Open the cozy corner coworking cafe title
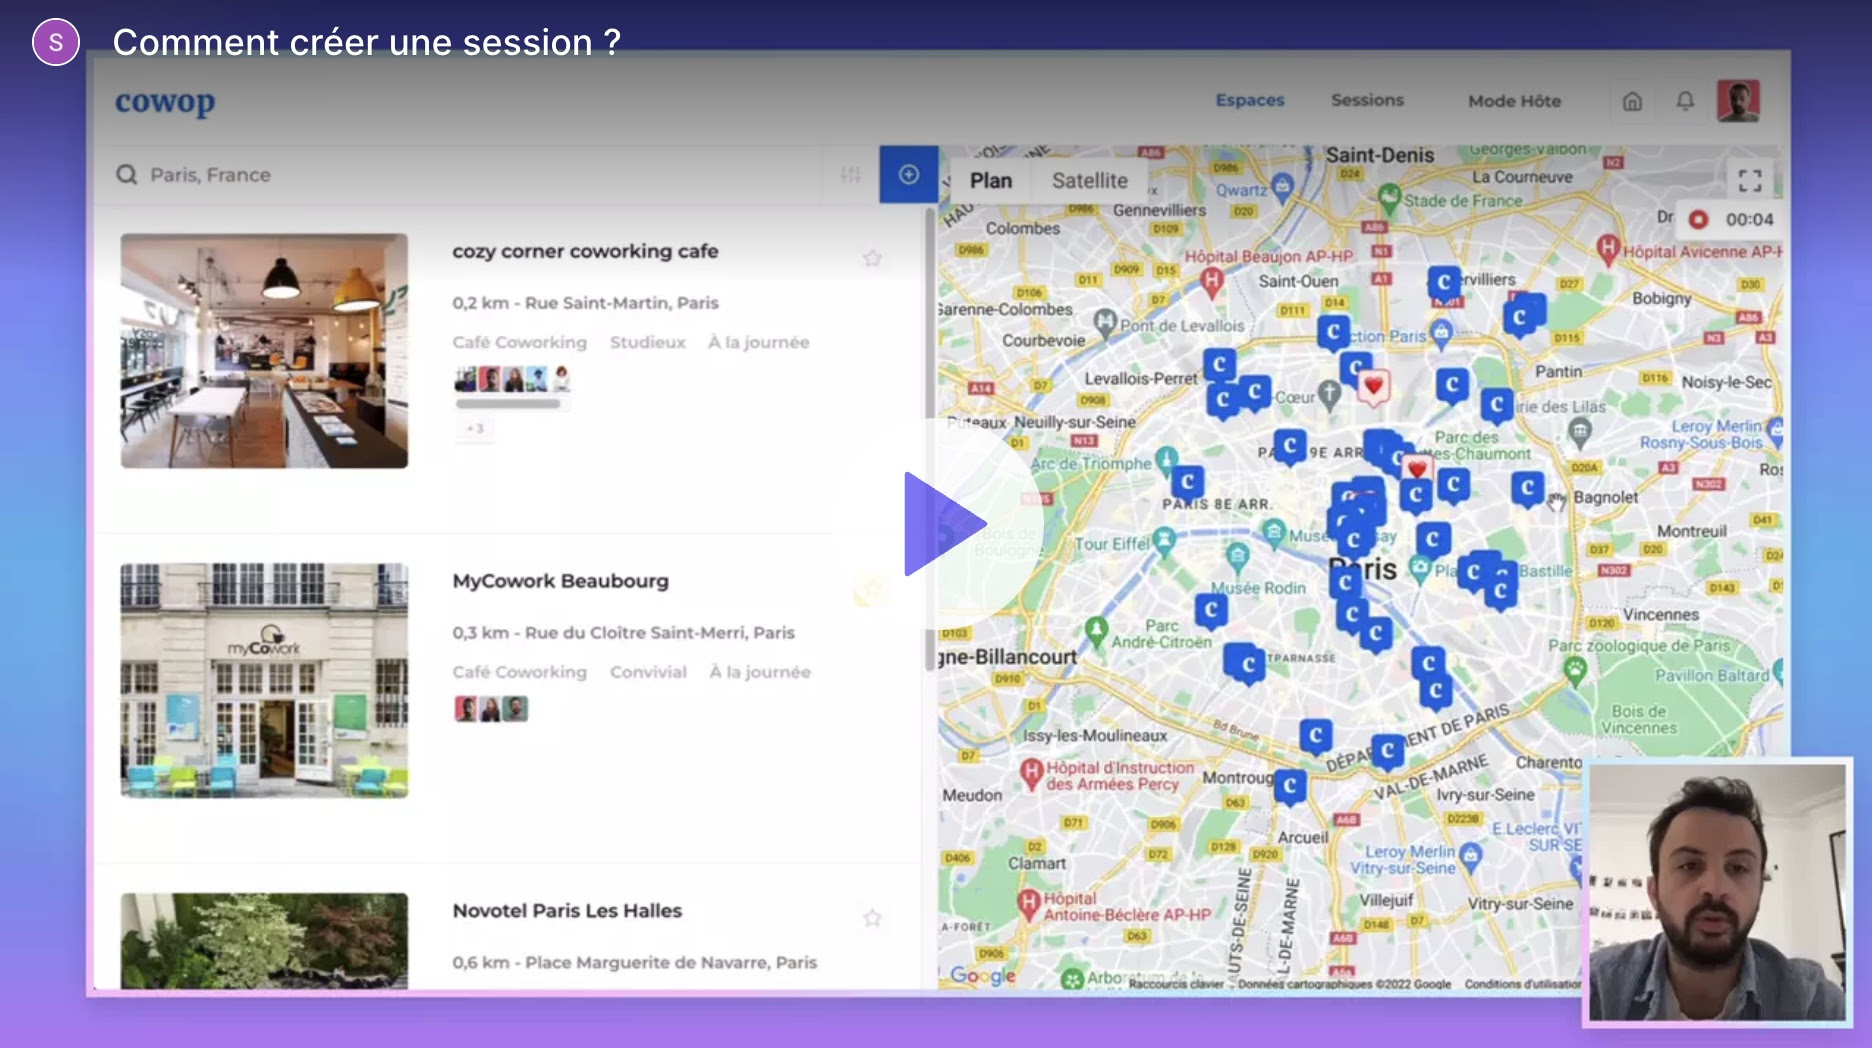 [x=585, y=251]
